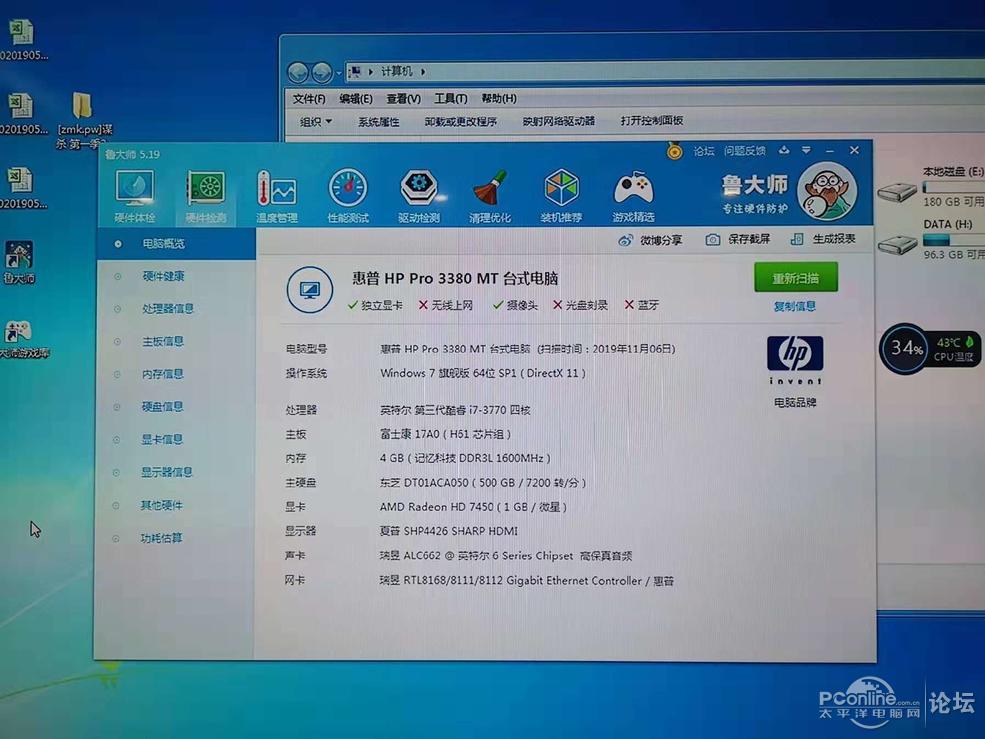
Task: Click 本地磁盘 (E:) capacity usage bar
Action: [954, 187]
